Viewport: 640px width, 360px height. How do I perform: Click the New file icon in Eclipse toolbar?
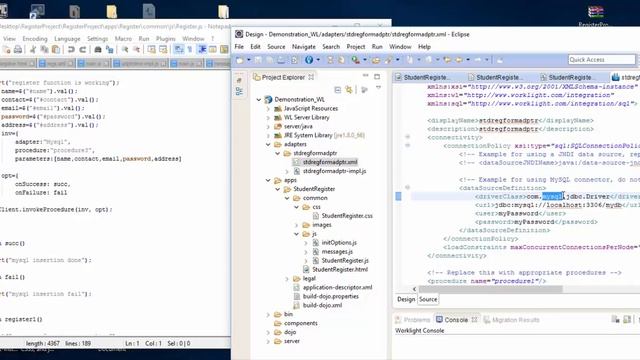tap(240, 60)
